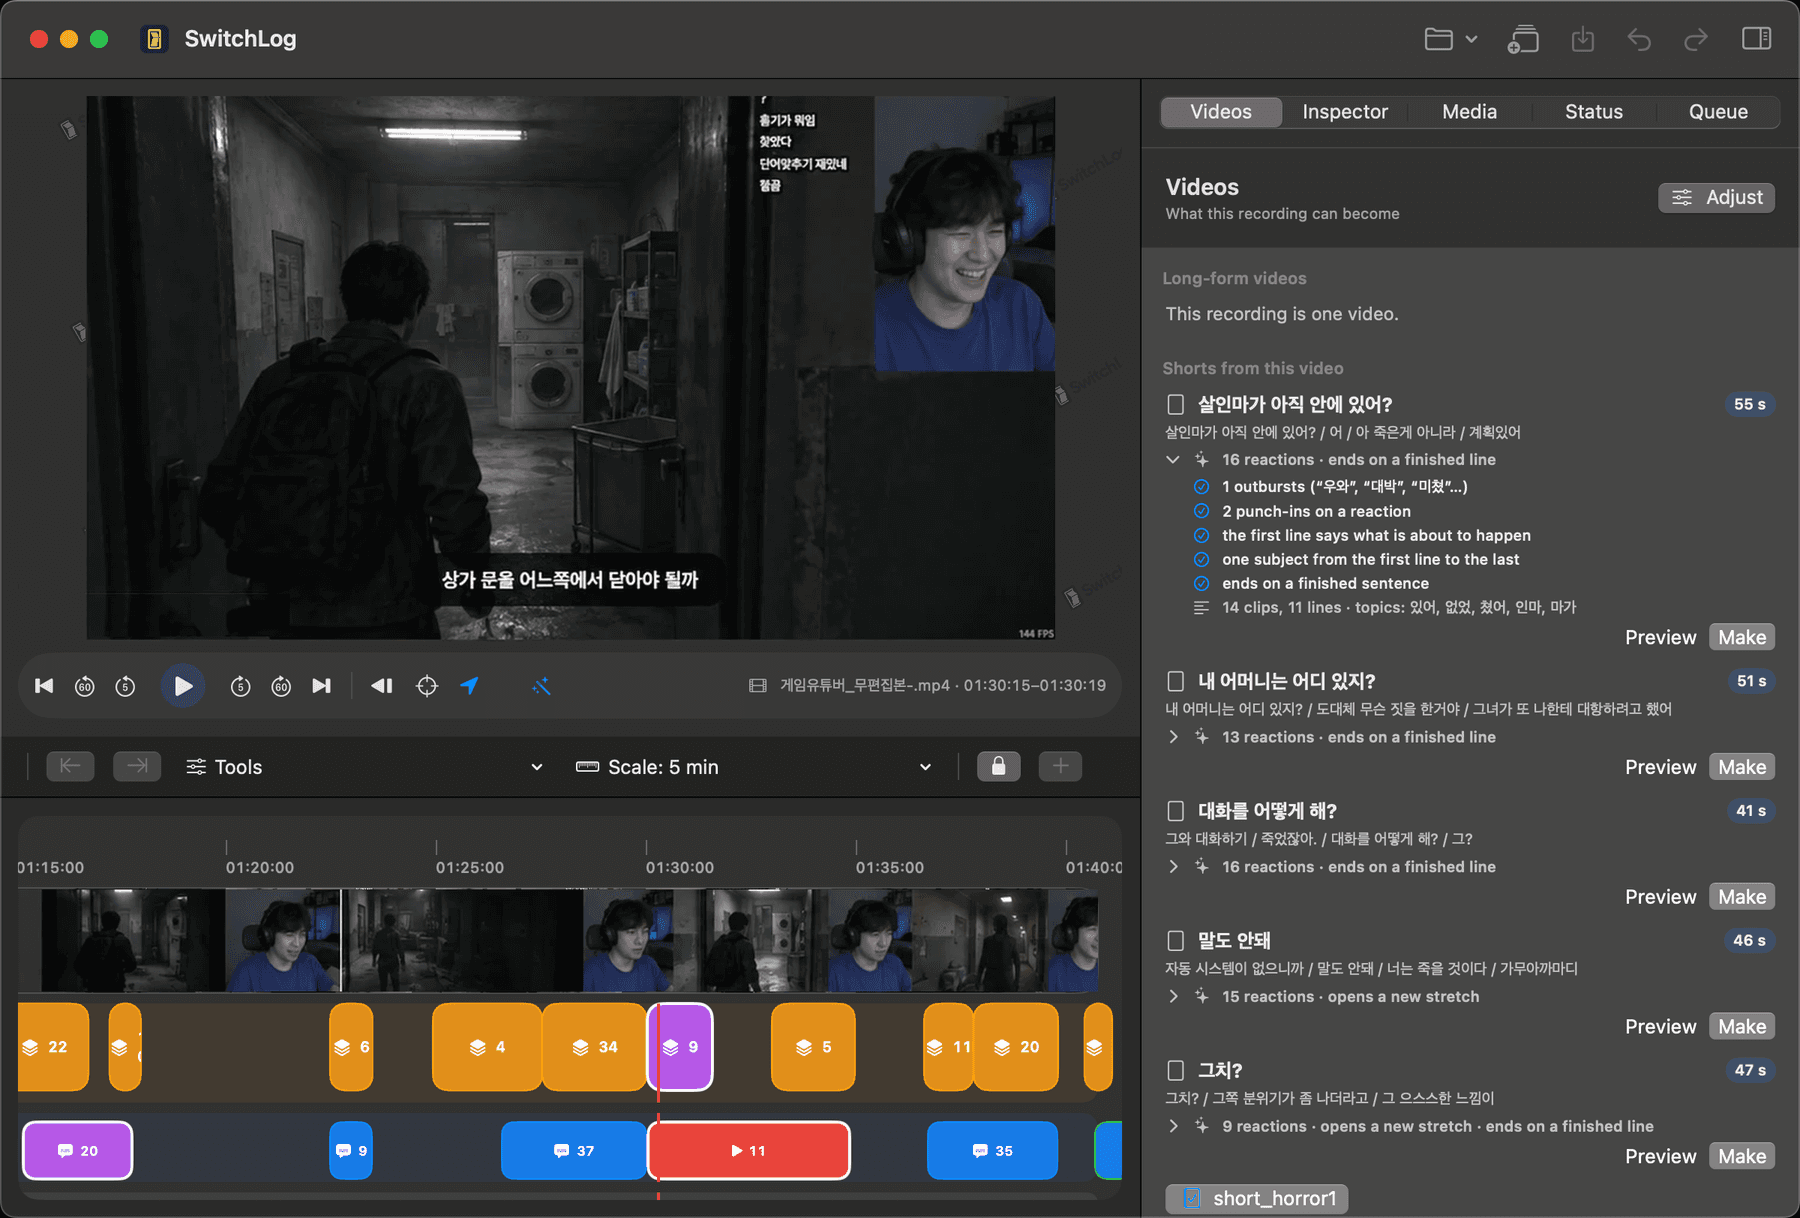Preview the '그치?' short
The width and height of the screenshot is (1800, 1218).
[1660, 1157]
